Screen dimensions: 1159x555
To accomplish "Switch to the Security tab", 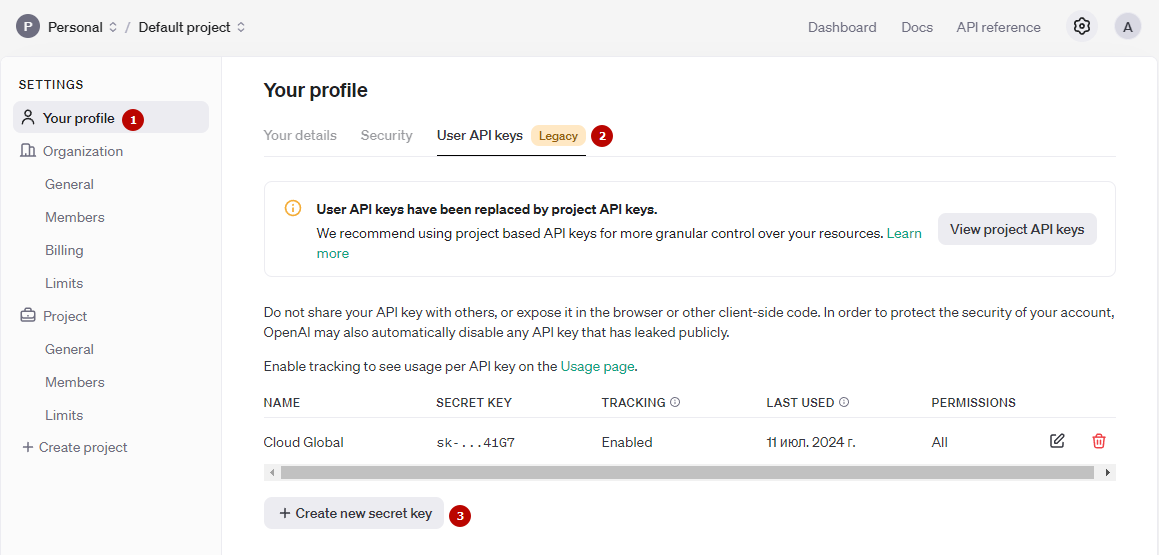I will (387, 136).
